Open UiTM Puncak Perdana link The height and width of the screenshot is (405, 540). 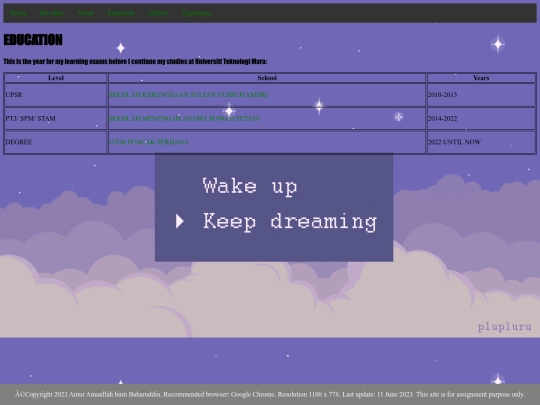click(149, 142)
